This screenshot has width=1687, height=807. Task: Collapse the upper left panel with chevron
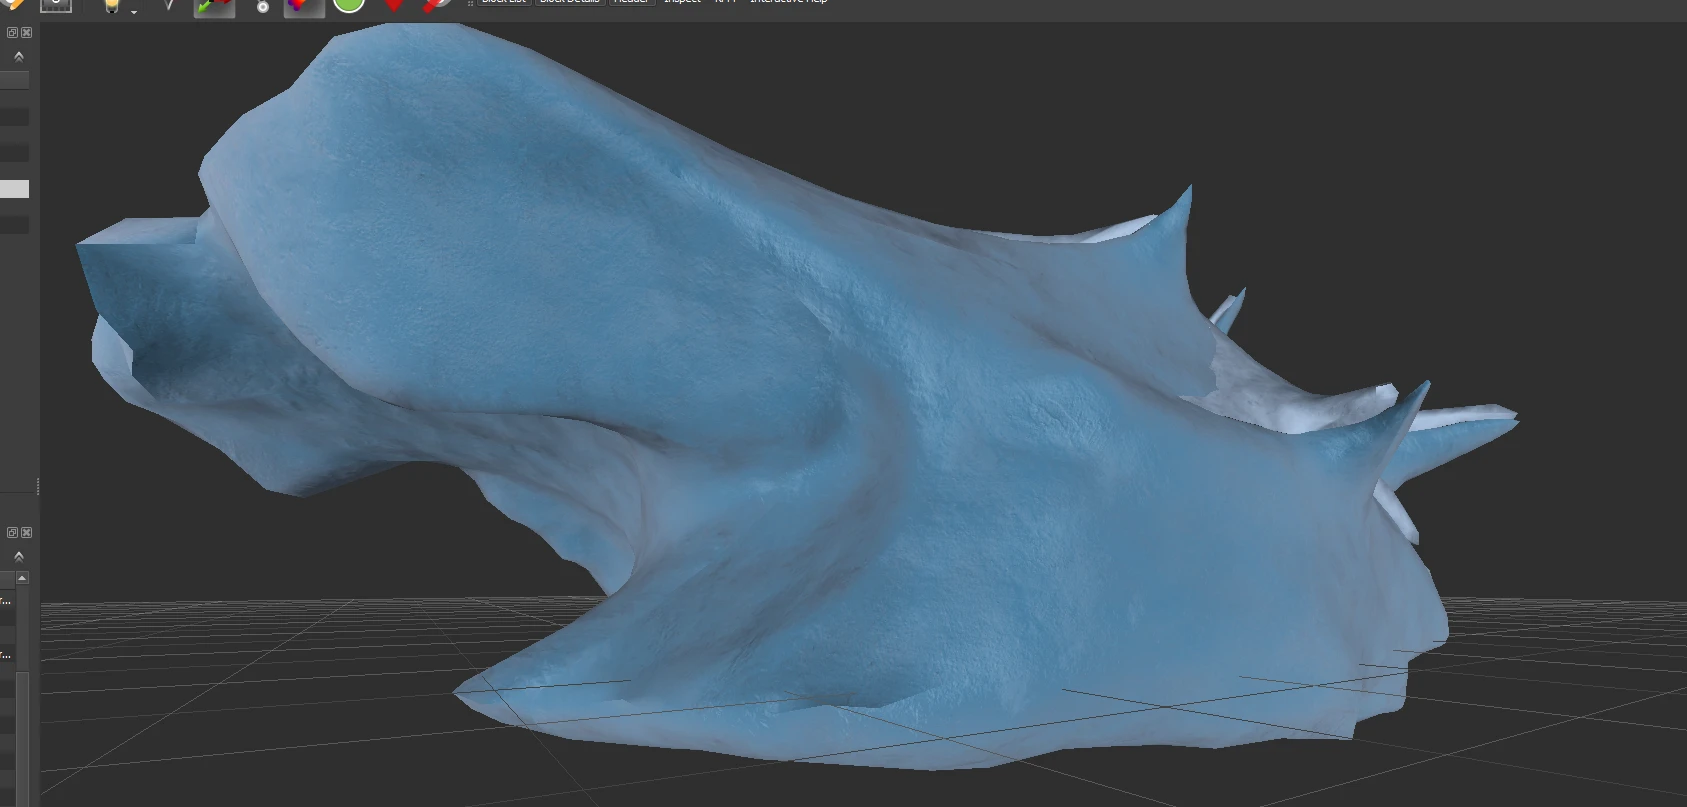[18, 57]
